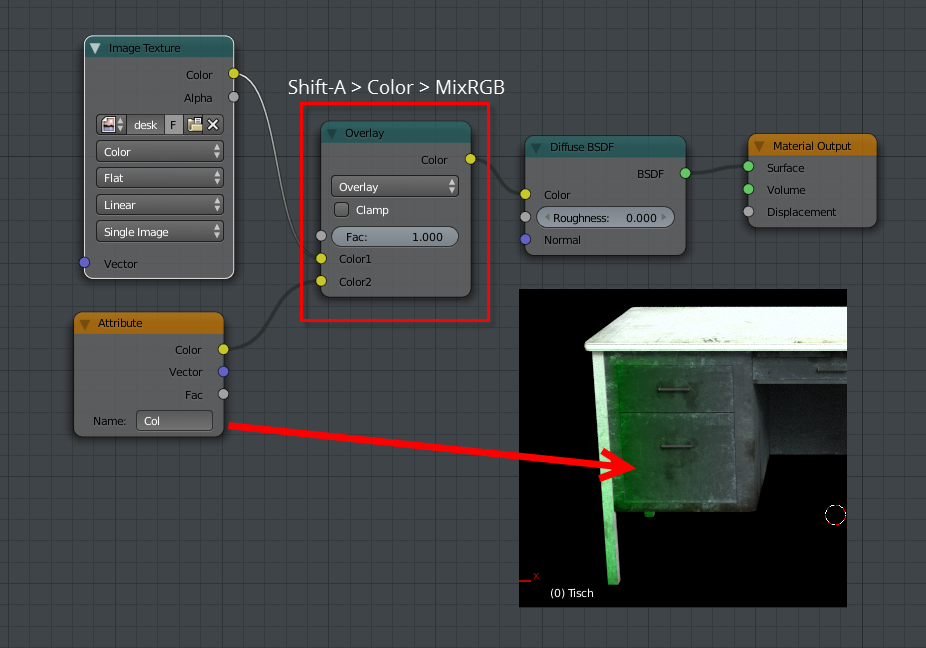Click the Roughness 0.000 slider
Image resolution: width=926 pixels, height=648 pixels.
pyautogui.click(x=605, y=217)
